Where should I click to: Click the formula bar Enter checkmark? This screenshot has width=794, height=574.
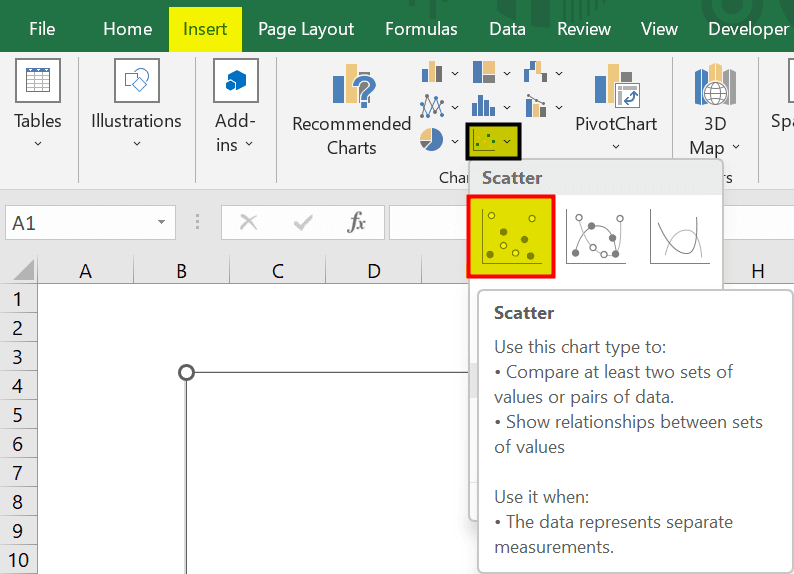click(x=303, y=222)
